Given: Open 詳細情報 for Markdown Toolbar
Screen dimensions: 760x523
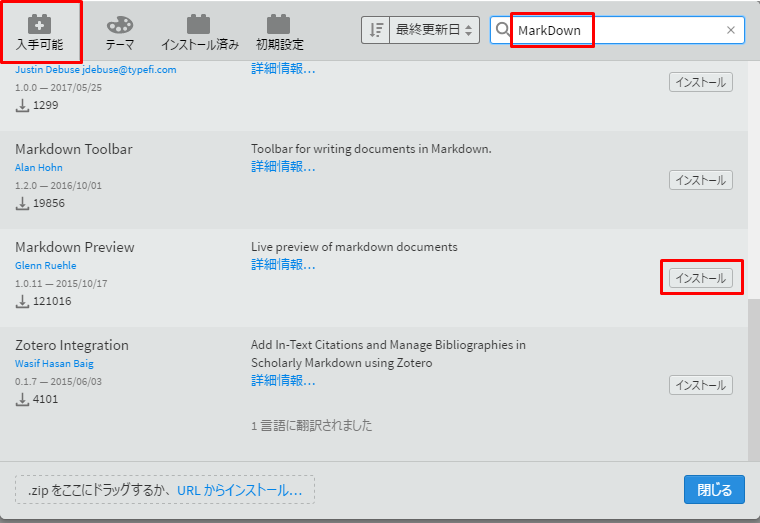Looking at the screenshot, I should pos(283,167).
